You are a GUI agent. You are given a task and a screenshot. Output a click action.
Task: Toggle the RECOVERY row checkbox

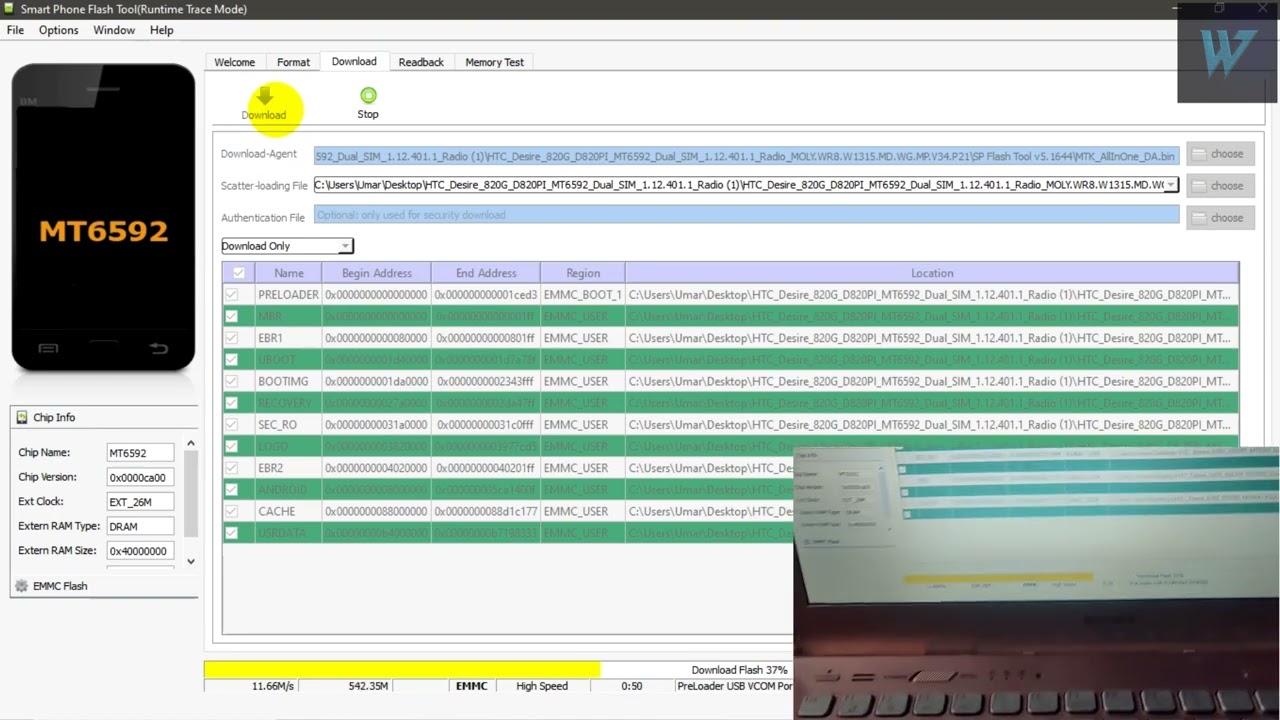pyautogui.click(x=232, y=403)
